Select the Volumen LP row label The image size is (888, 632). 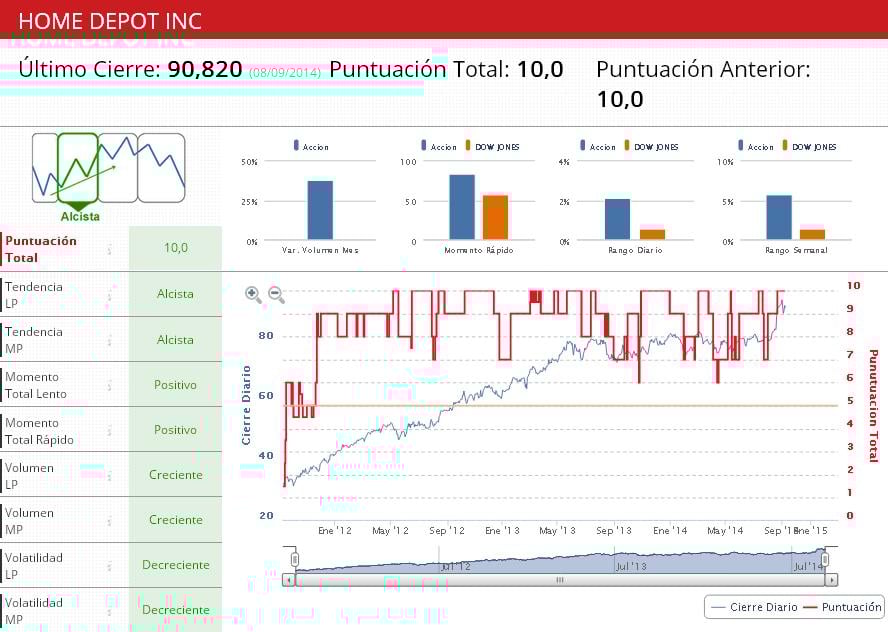tap(29, 476)
